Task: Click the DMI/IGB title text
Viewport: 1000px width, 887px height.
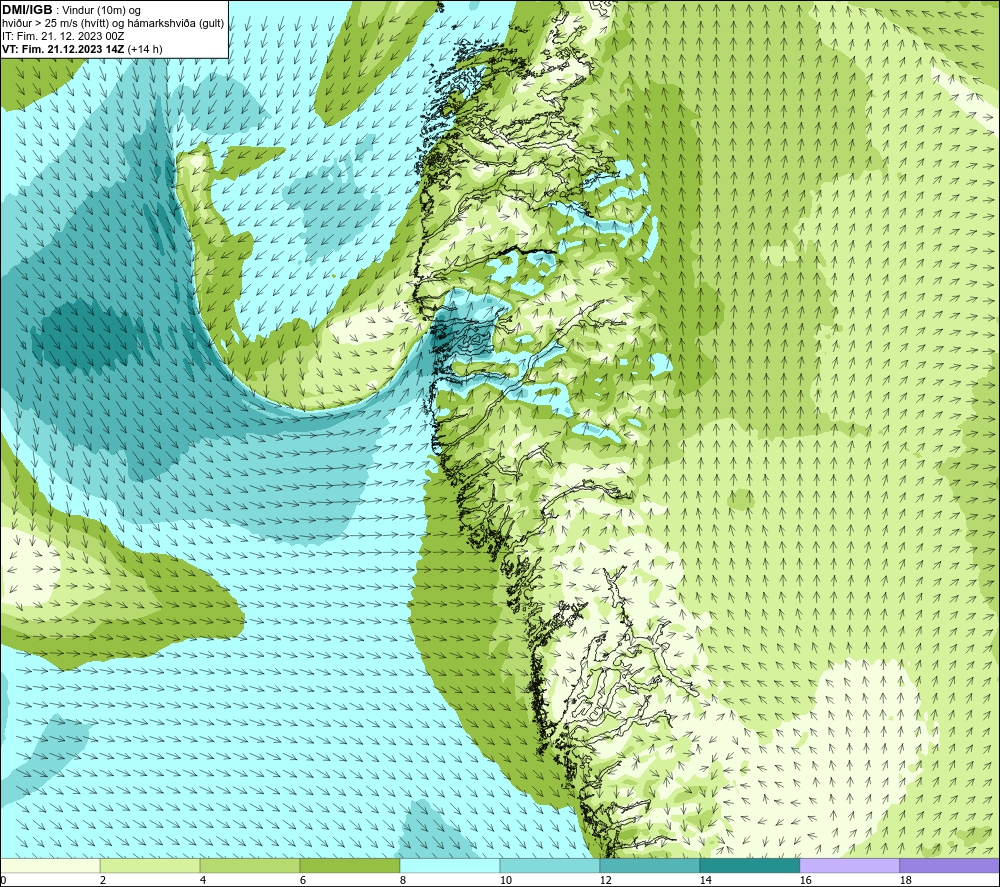Action: pos(27,10)
